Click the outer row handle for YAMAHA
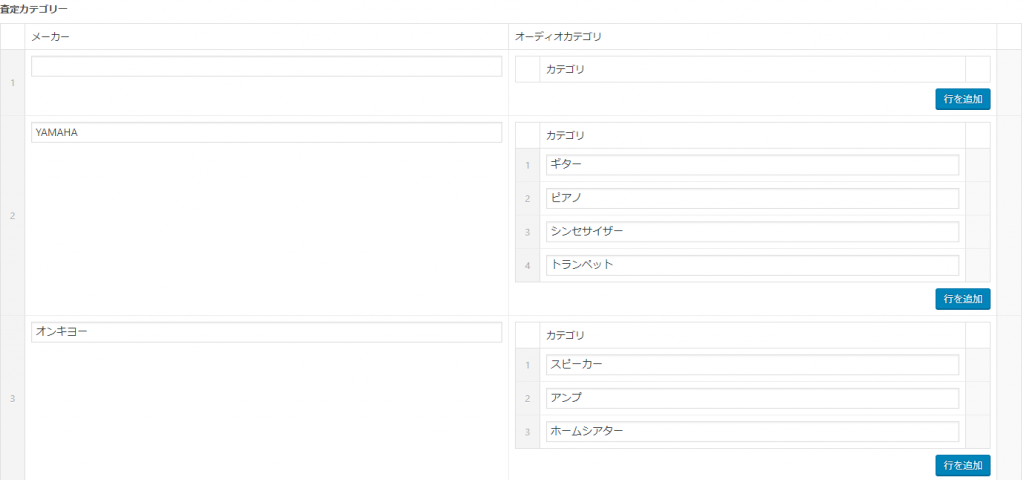This screenshot has height=480, width=1024. 12,216
